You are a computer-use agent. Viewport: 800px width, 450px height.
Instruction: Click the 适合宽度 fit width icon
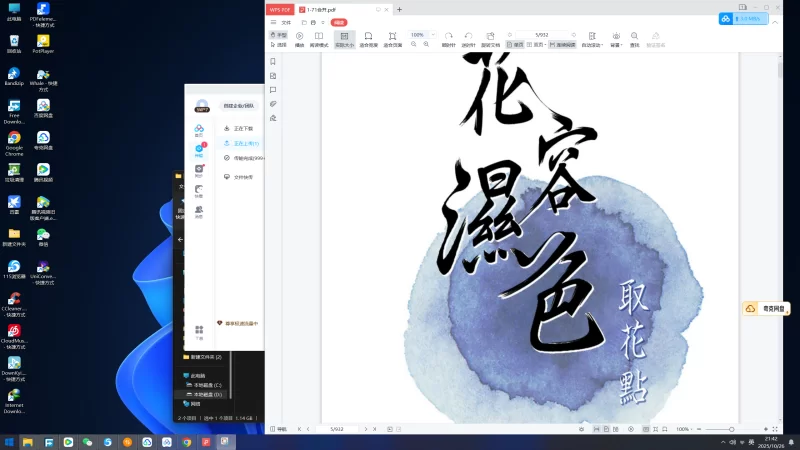(x=368, y=39)
